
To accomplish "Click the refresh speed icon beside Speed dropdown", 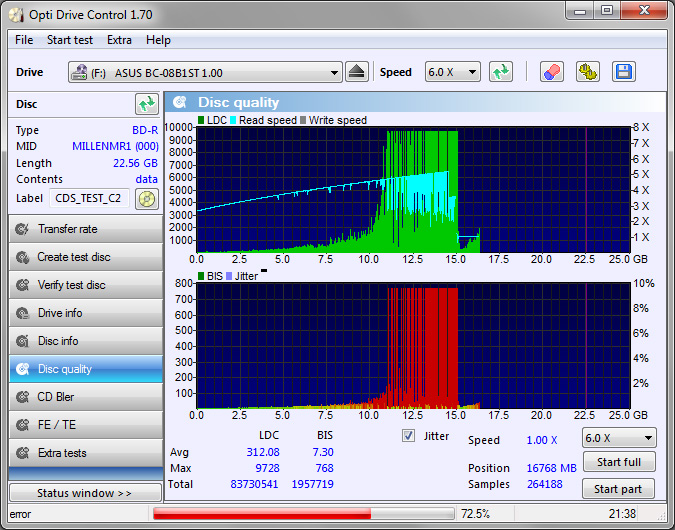I will [501, 72].
